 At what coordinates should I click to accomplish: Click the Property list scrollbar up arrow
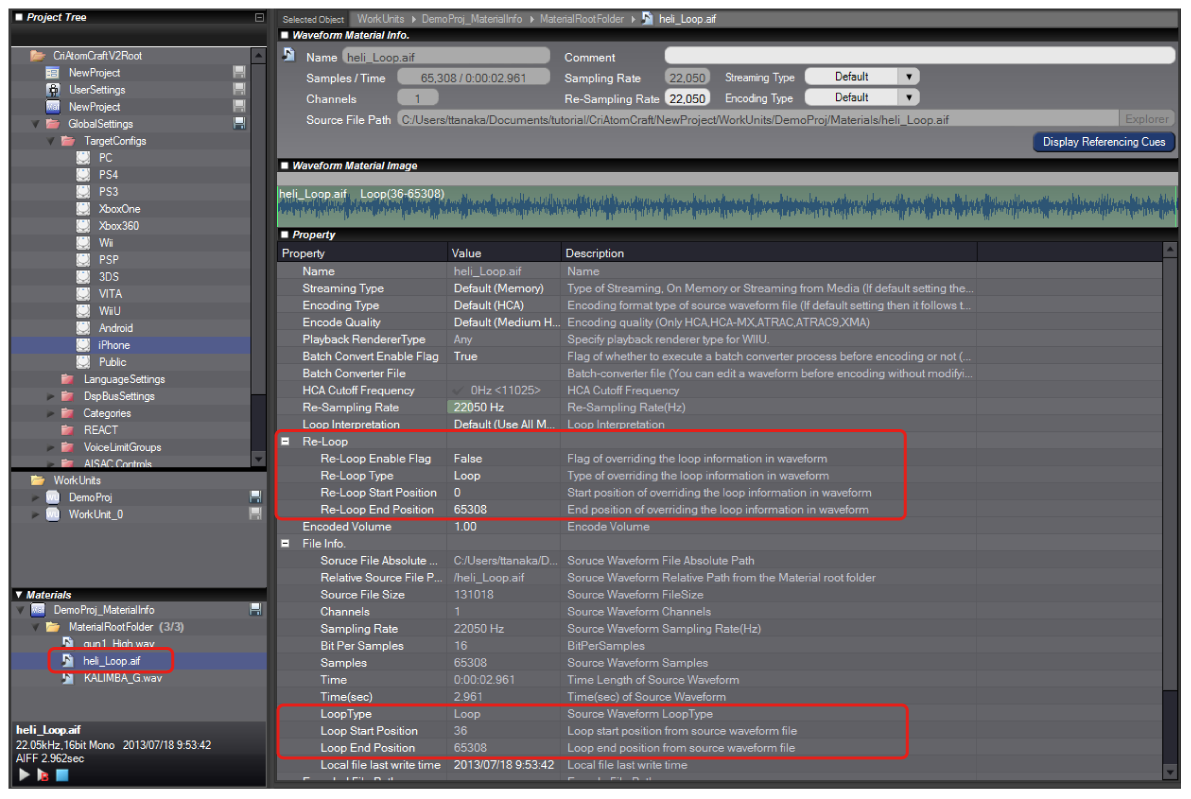tap(1170, 249)
